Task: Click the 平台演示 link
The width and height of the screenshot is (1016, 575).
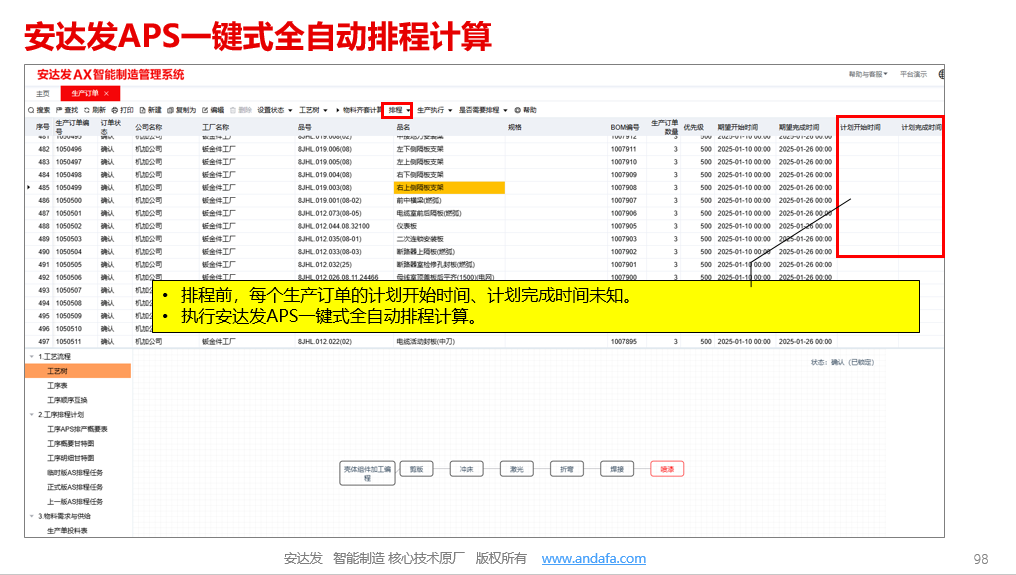Action: point(913,75)
